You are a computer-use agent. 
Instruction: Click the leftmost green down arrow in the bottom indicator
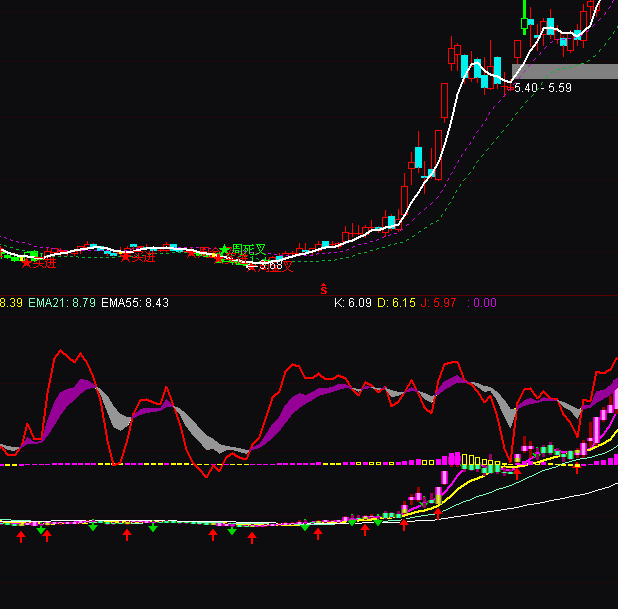point(41,529)
